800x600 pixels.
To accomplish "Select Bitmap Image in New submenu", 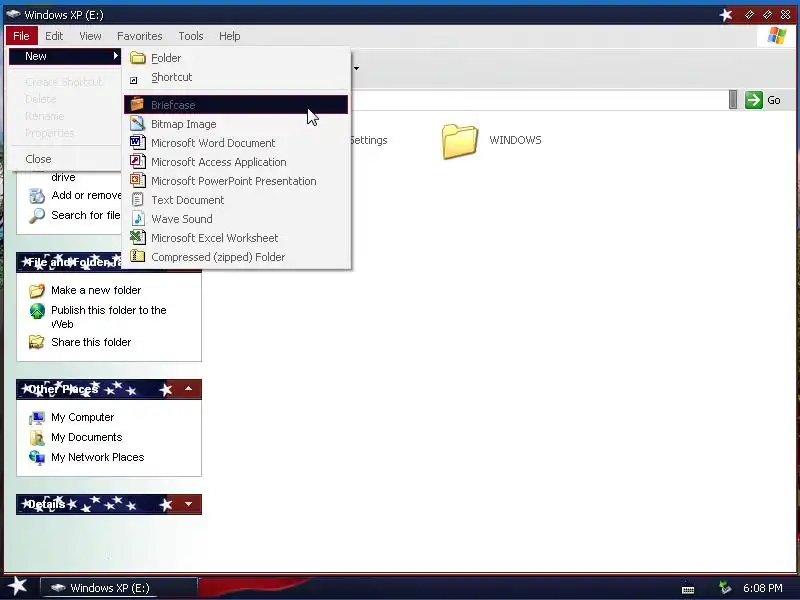I will [236, 124].
